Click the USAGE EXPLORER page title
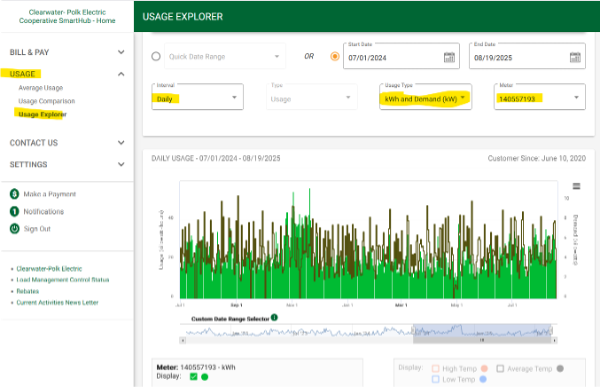The height and width of the screenshot is (388, 600). click(183, 17)
